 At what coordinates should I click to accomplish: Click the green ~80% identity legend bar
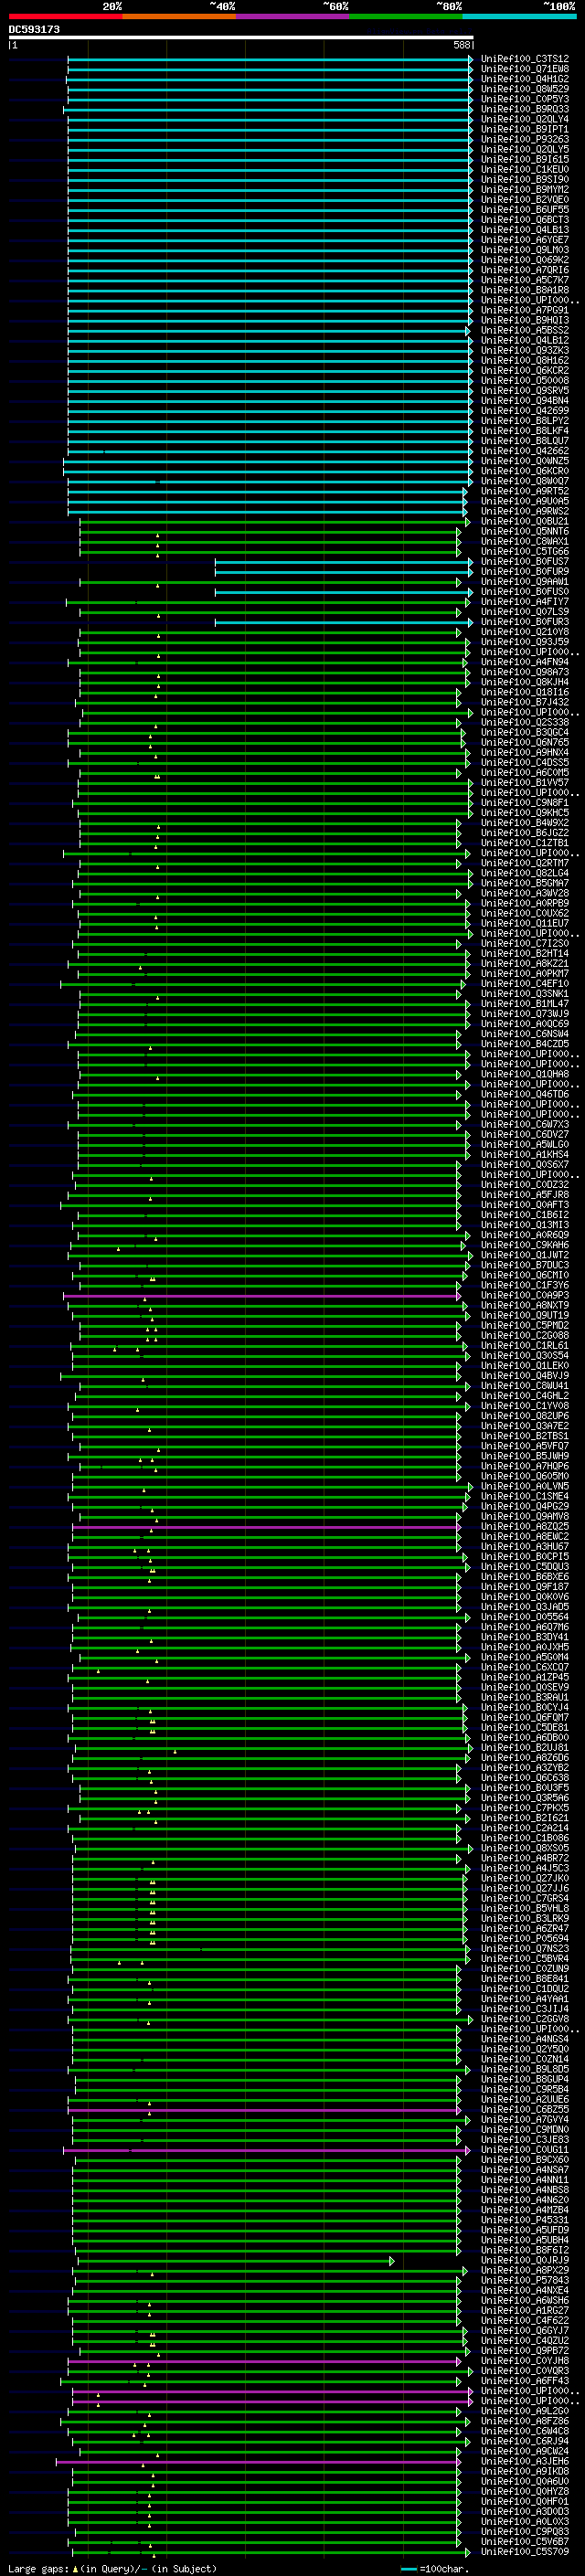(x=406, y=16)
